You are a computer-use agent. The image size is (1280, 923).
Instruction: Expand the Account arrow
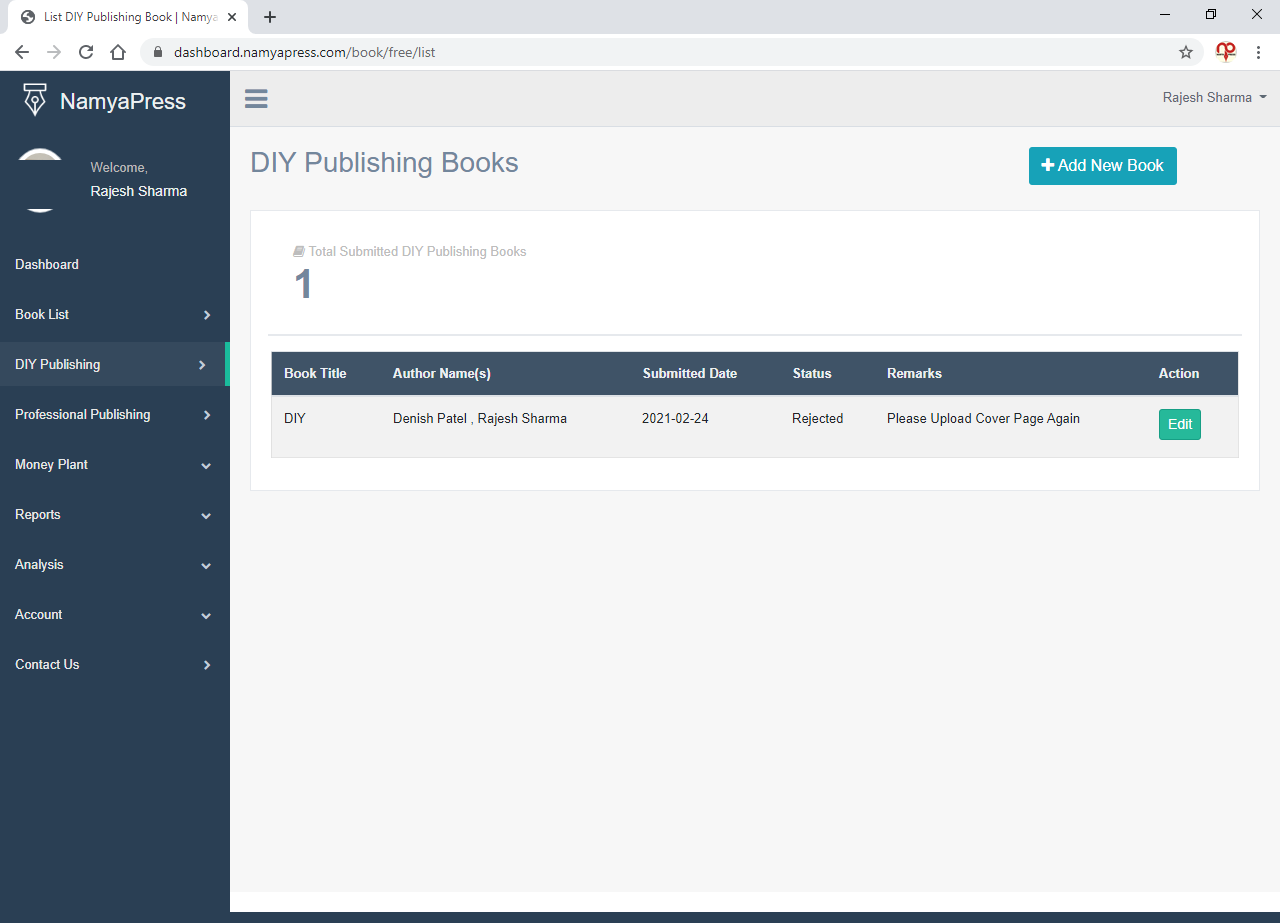click(x=206, y=615)
